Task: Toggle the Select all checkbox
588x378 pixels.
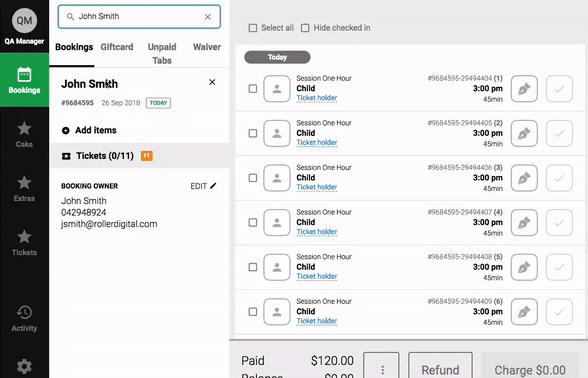Action: click(253, 28)
